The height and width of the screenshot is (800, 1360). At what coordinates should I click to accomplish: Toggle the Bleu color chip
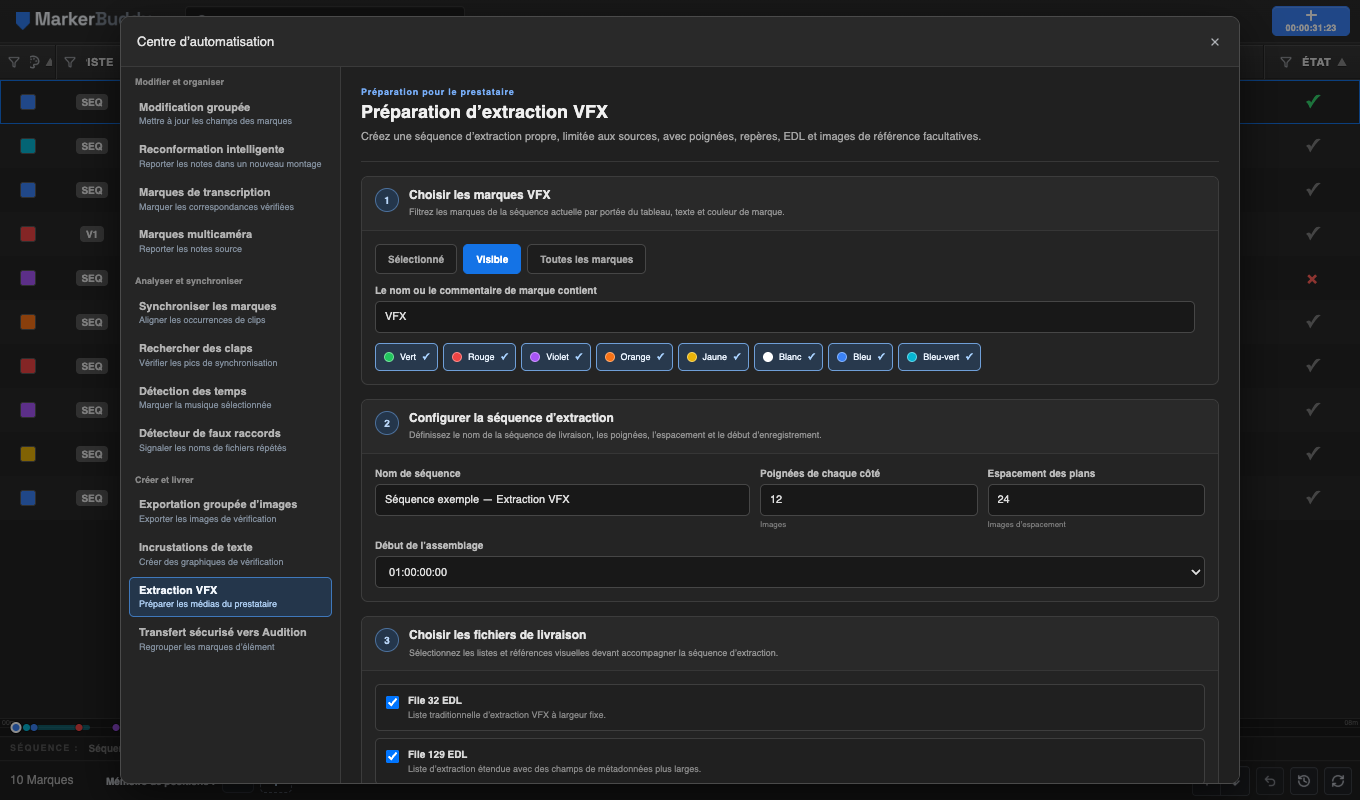860,357
